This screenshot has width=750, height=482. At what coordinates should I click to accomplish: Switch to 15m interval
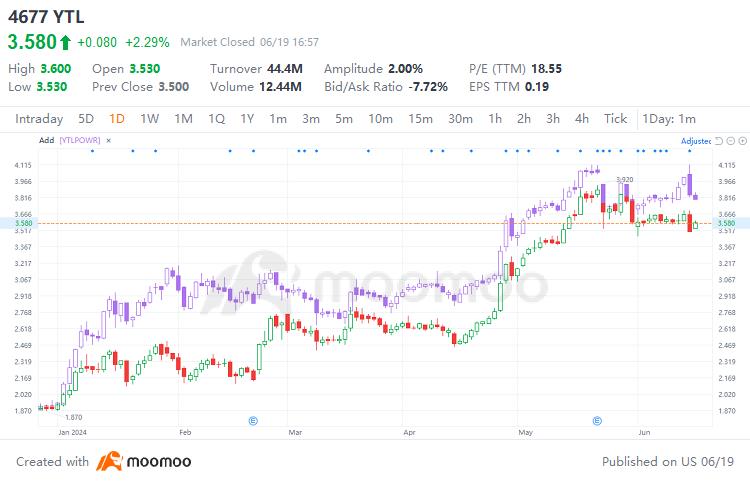coord(420,119)
